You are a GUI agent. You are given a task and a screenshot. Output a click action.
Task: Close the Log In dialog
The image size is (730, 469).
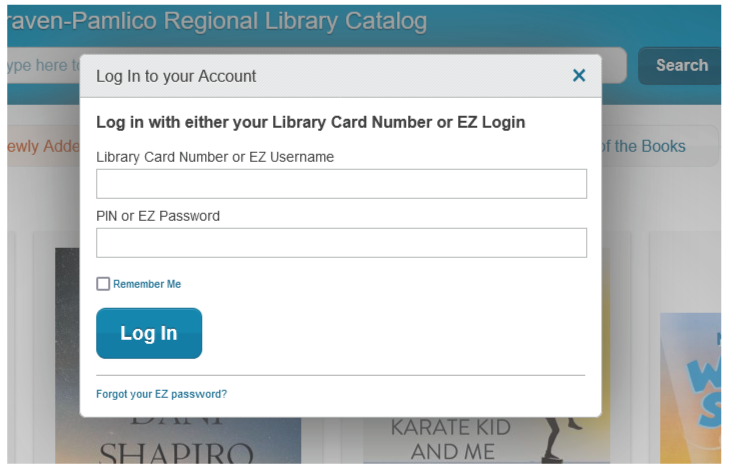pos(579,75)
